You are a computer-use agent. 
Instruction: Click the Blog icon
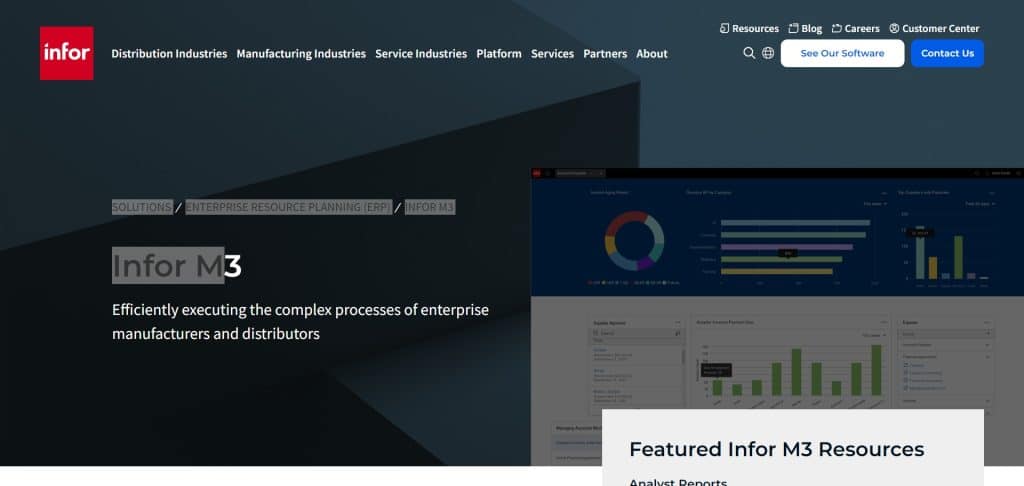coord(793,28)
